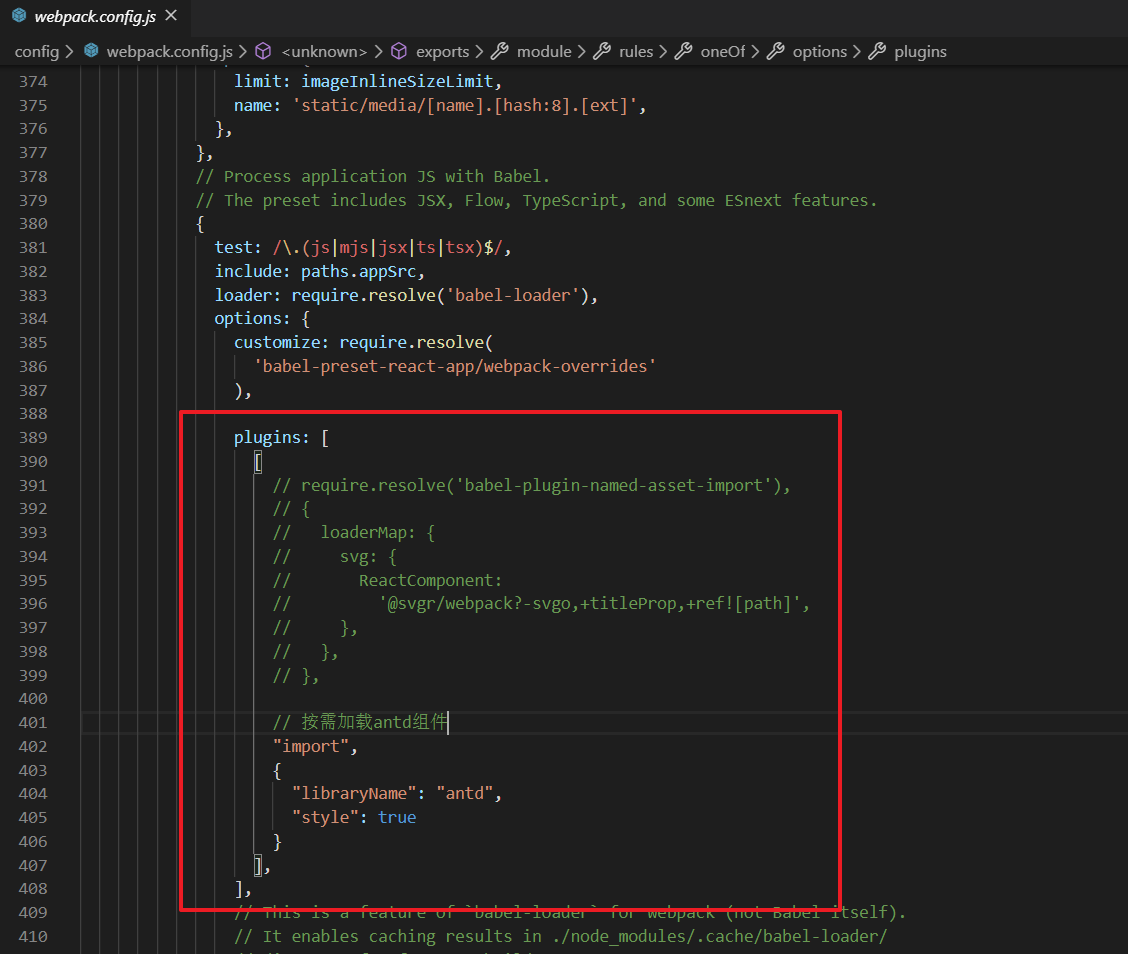
Task: Click commented 'ReactComponent:' on line 395
Action: coord(430,580)
